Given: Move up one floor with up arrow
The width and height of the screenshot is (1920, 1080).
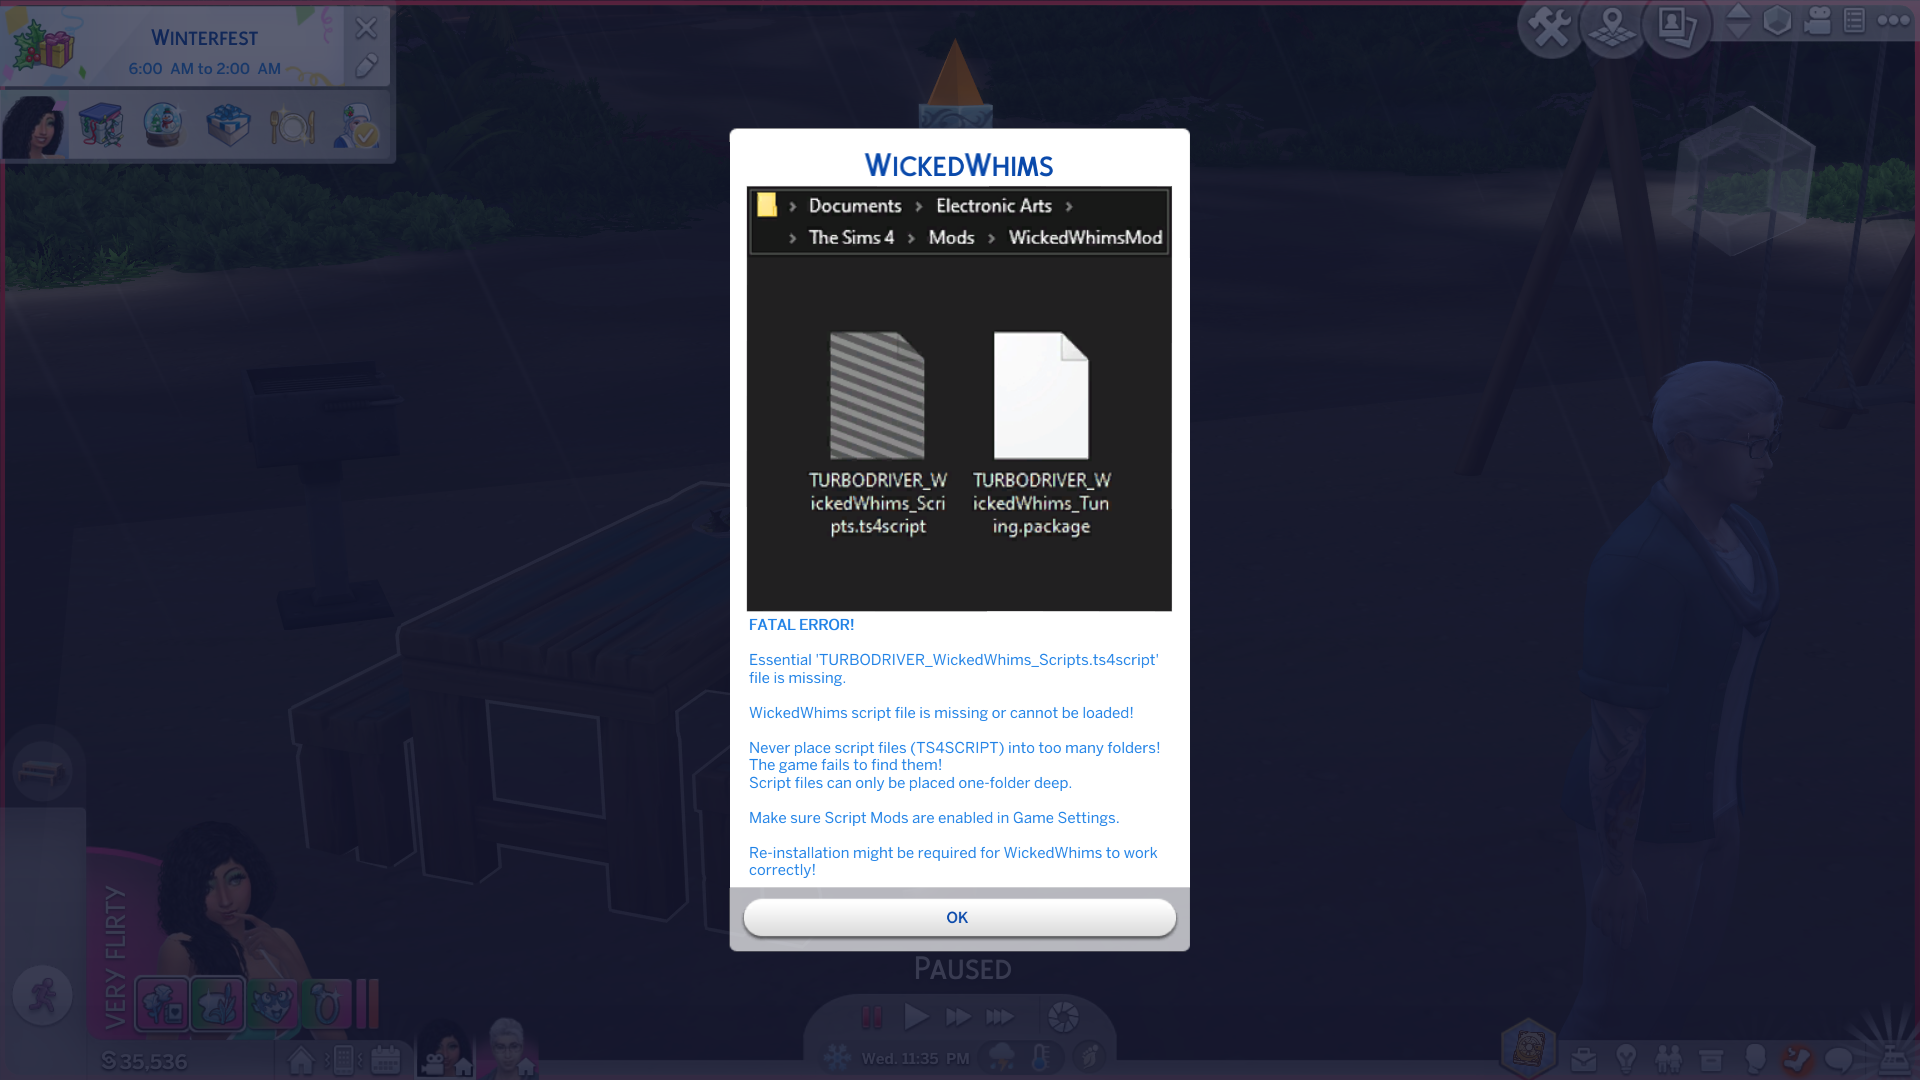Looking at the screenshot, I should point(1738,10).
